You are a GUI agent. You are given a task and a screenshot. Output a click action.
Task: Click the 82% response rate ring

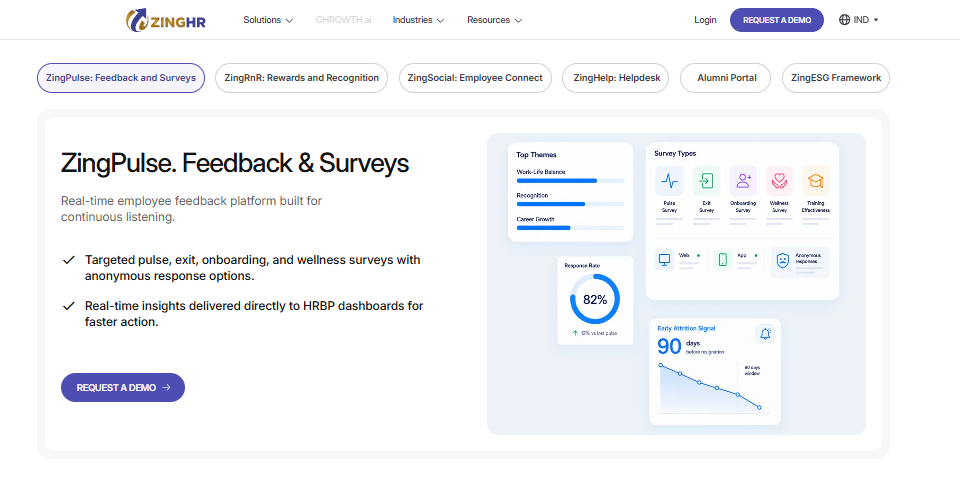click(x=594, y=299)
